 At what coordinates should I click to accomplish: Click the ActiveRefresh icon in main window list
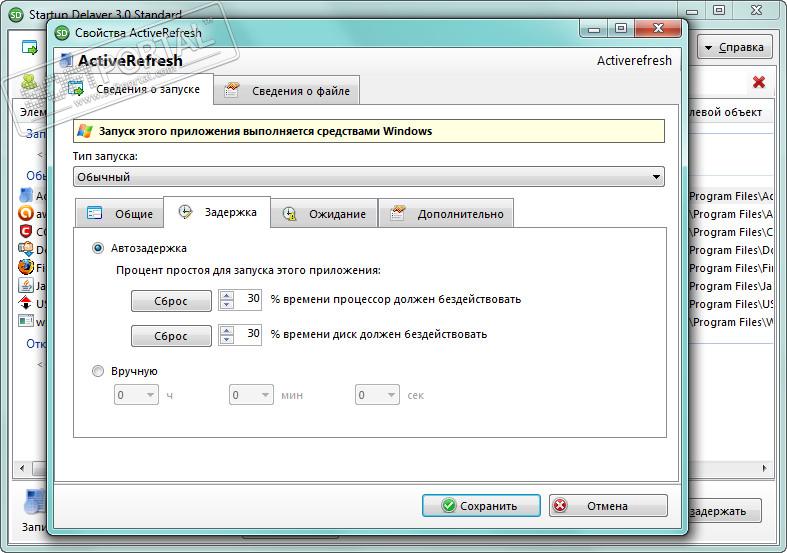(x=26, y=195)
